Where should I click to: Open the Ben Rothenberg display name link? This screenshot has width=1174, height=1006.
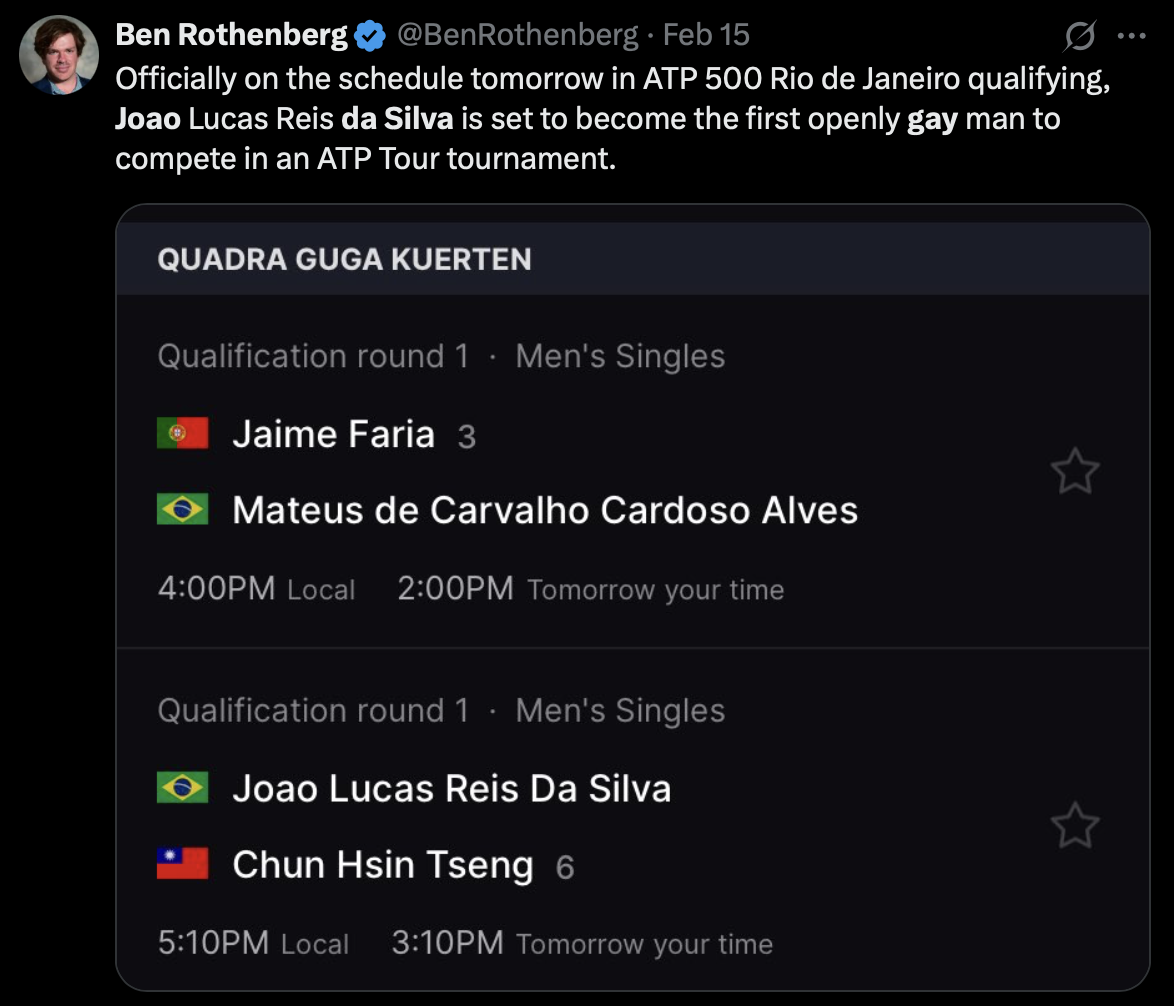pyautogui.click(x=231, y=35)
